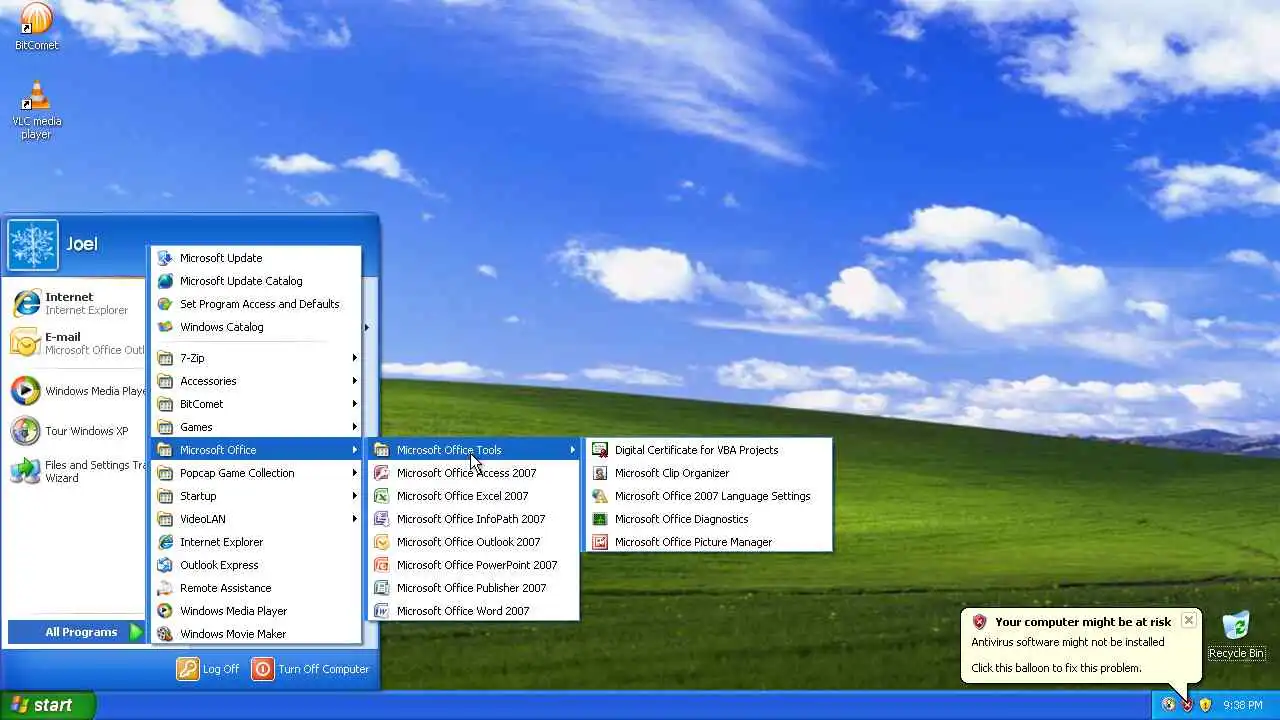This screenshot has height=720, width=1280.
Task: Click the Excel 2007 program icon
Action: click(381, 496)
